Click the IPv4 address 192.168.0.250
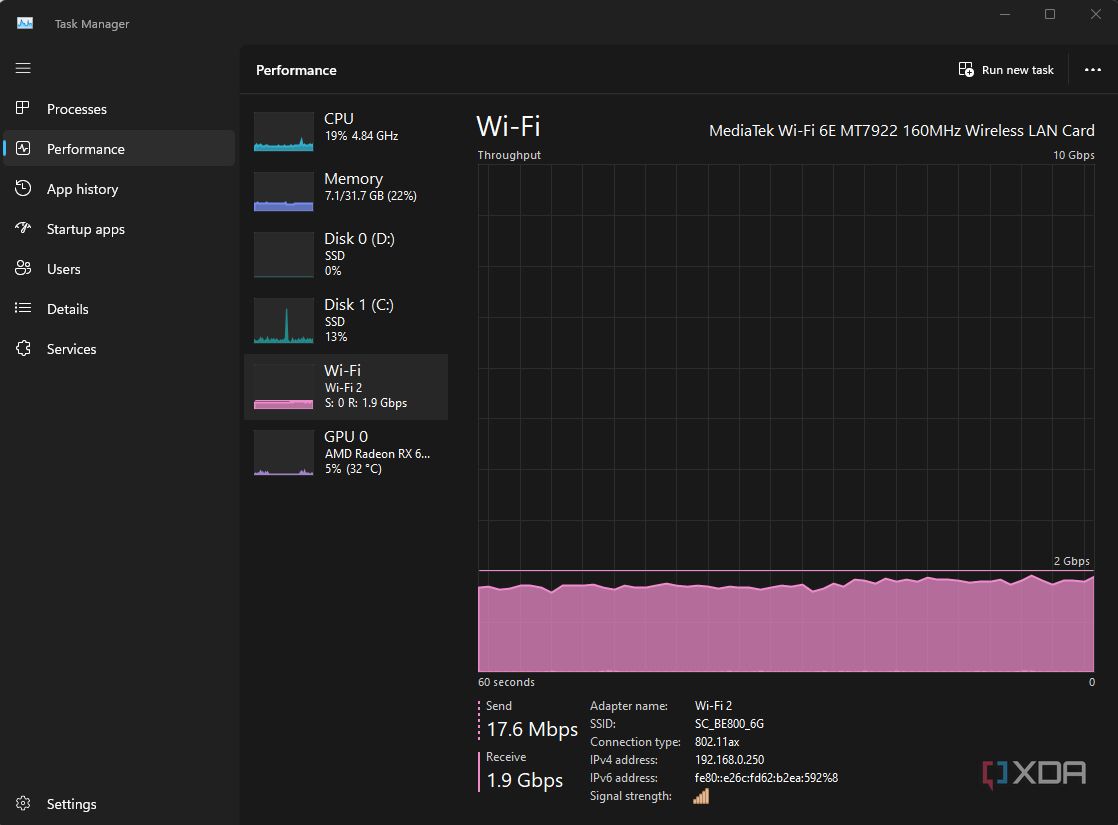 729,759
